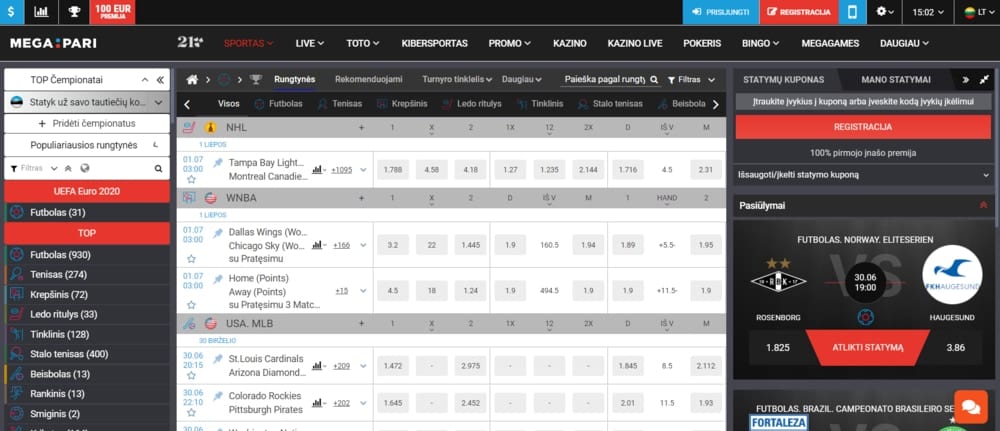1000x431 pixels.
Task: Open the Sportas menu
Action: tap(248, 43)
